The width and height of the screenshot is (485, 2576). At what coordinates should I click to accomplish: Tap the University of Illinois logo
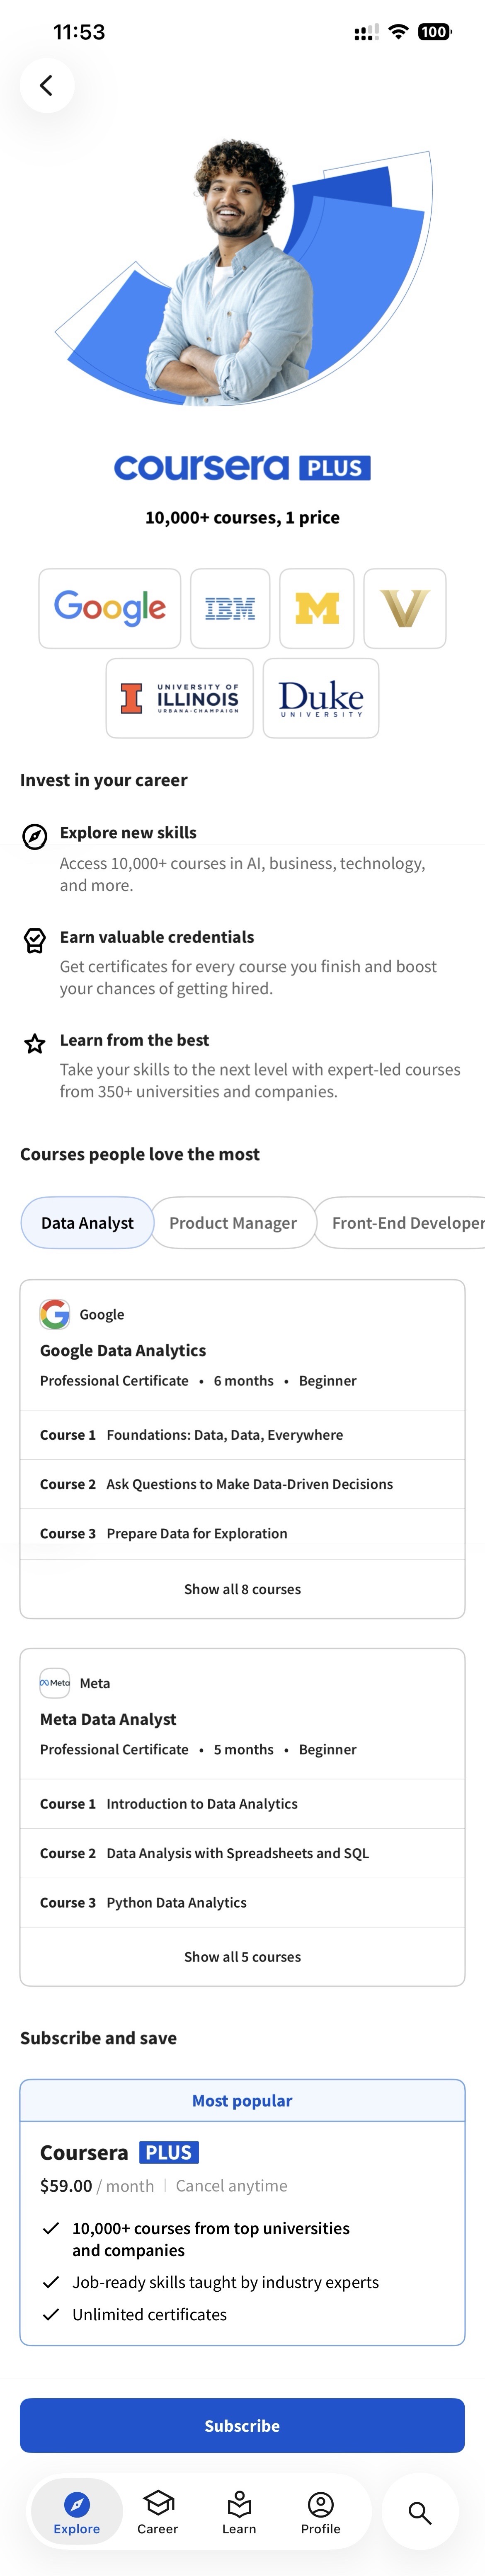click(180, 698)
